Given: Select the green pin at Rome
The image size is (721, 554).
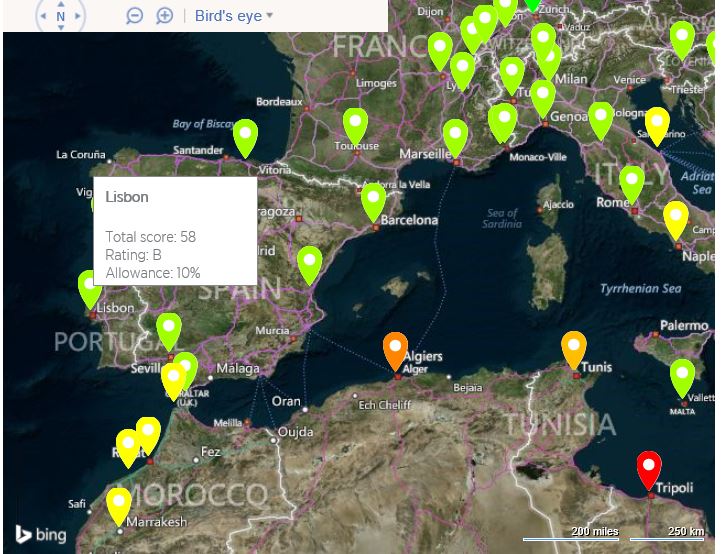Looking at the screenshot, I should [x=631, y=182].
